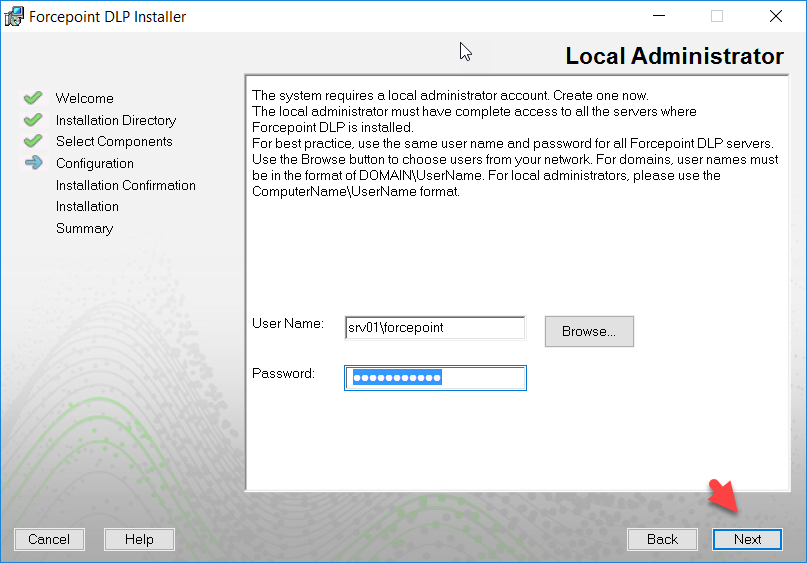Viewport: 807px width, 563px height.
Task: Click the checkmark next to Installation Directory
Action: click(x=33, y=120)
